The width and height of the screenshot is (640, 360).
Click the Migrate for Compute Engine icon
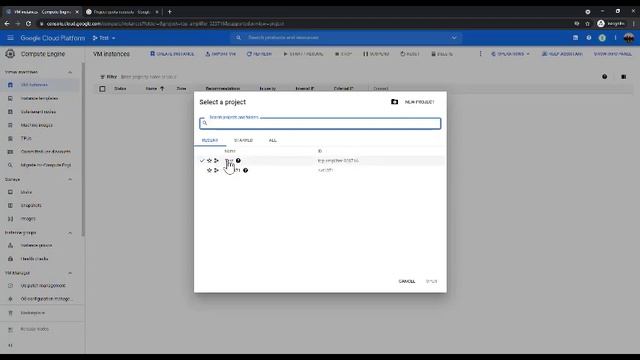[x=10, y=165]
